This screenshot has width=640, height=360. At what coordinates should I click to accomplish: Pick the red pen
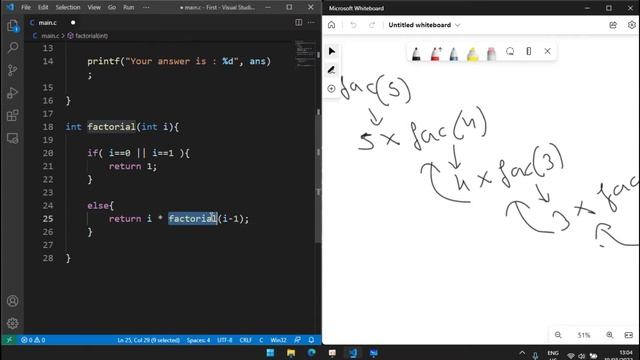435,54
